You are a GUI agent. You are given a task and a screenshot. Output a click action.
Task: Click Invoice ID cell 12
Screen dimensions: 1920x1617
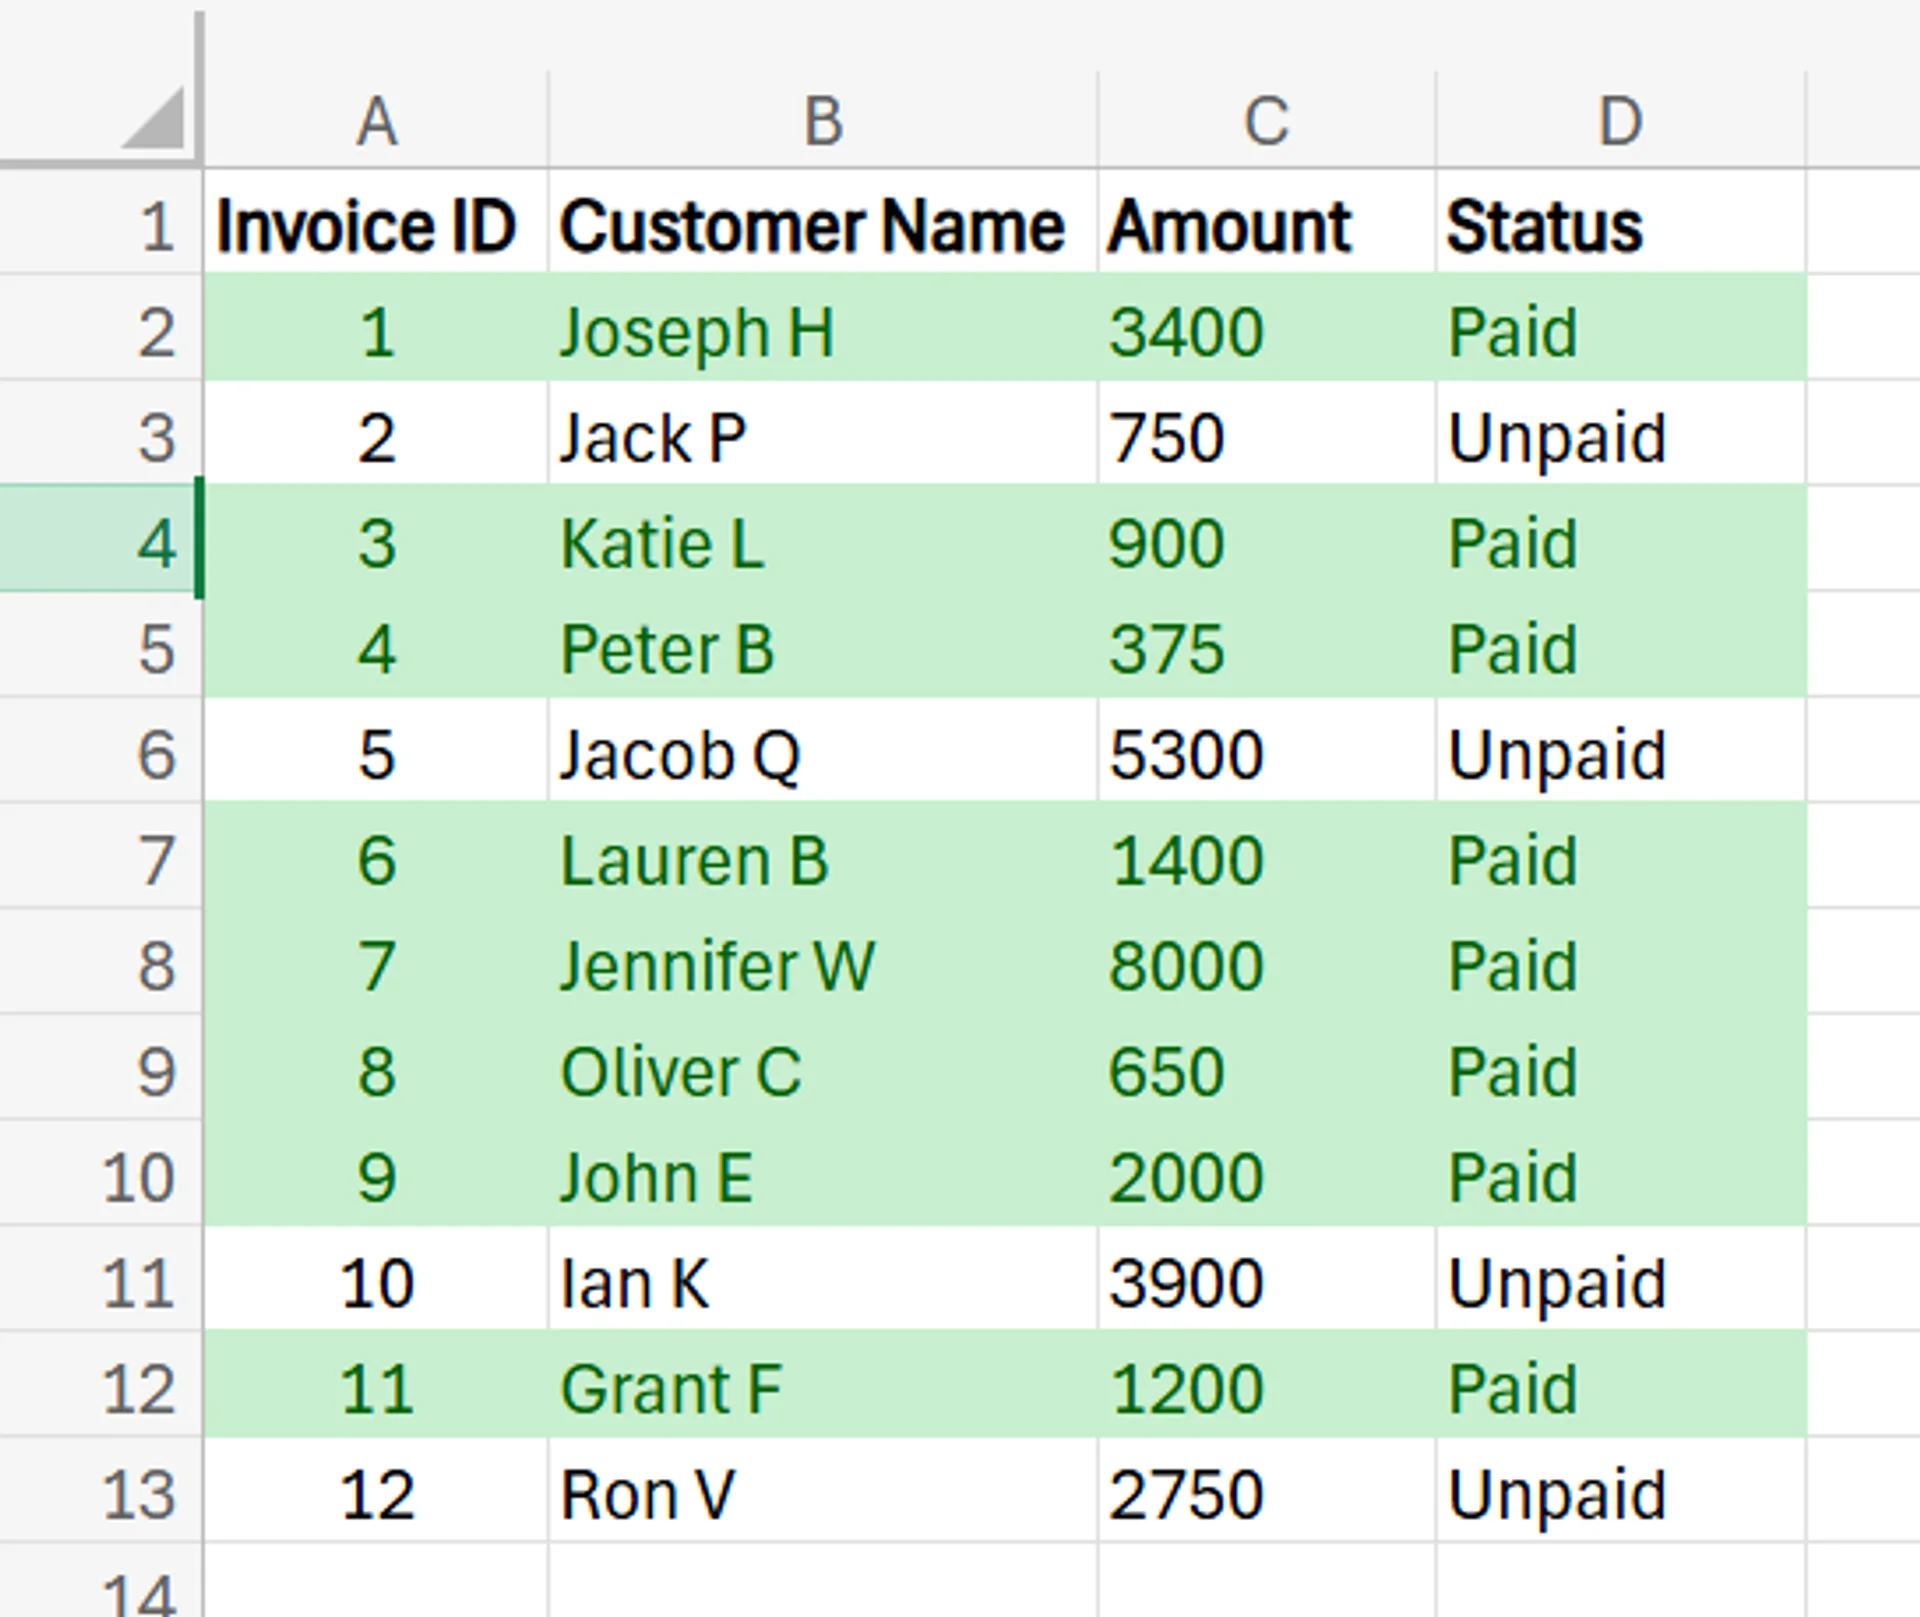coord(376,1491)
